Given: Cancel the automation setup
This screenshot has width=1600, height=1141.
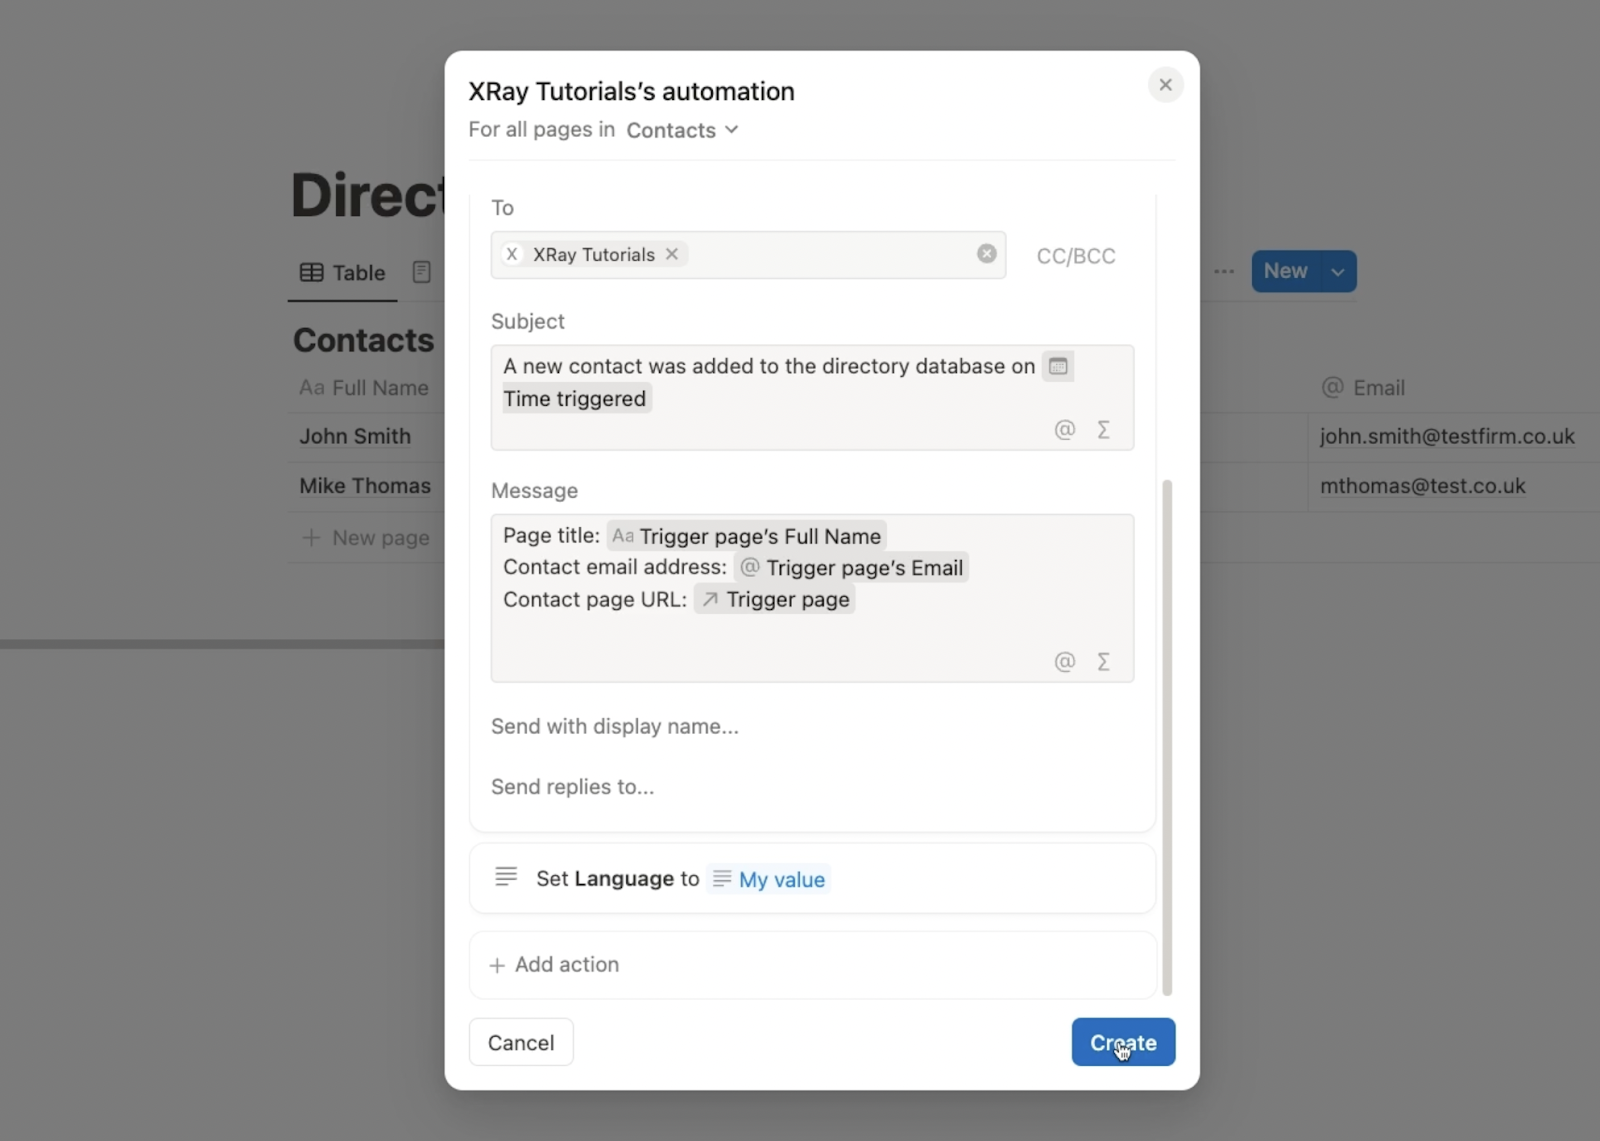Looking at the screenshot, I should (x=521, y=1043).
